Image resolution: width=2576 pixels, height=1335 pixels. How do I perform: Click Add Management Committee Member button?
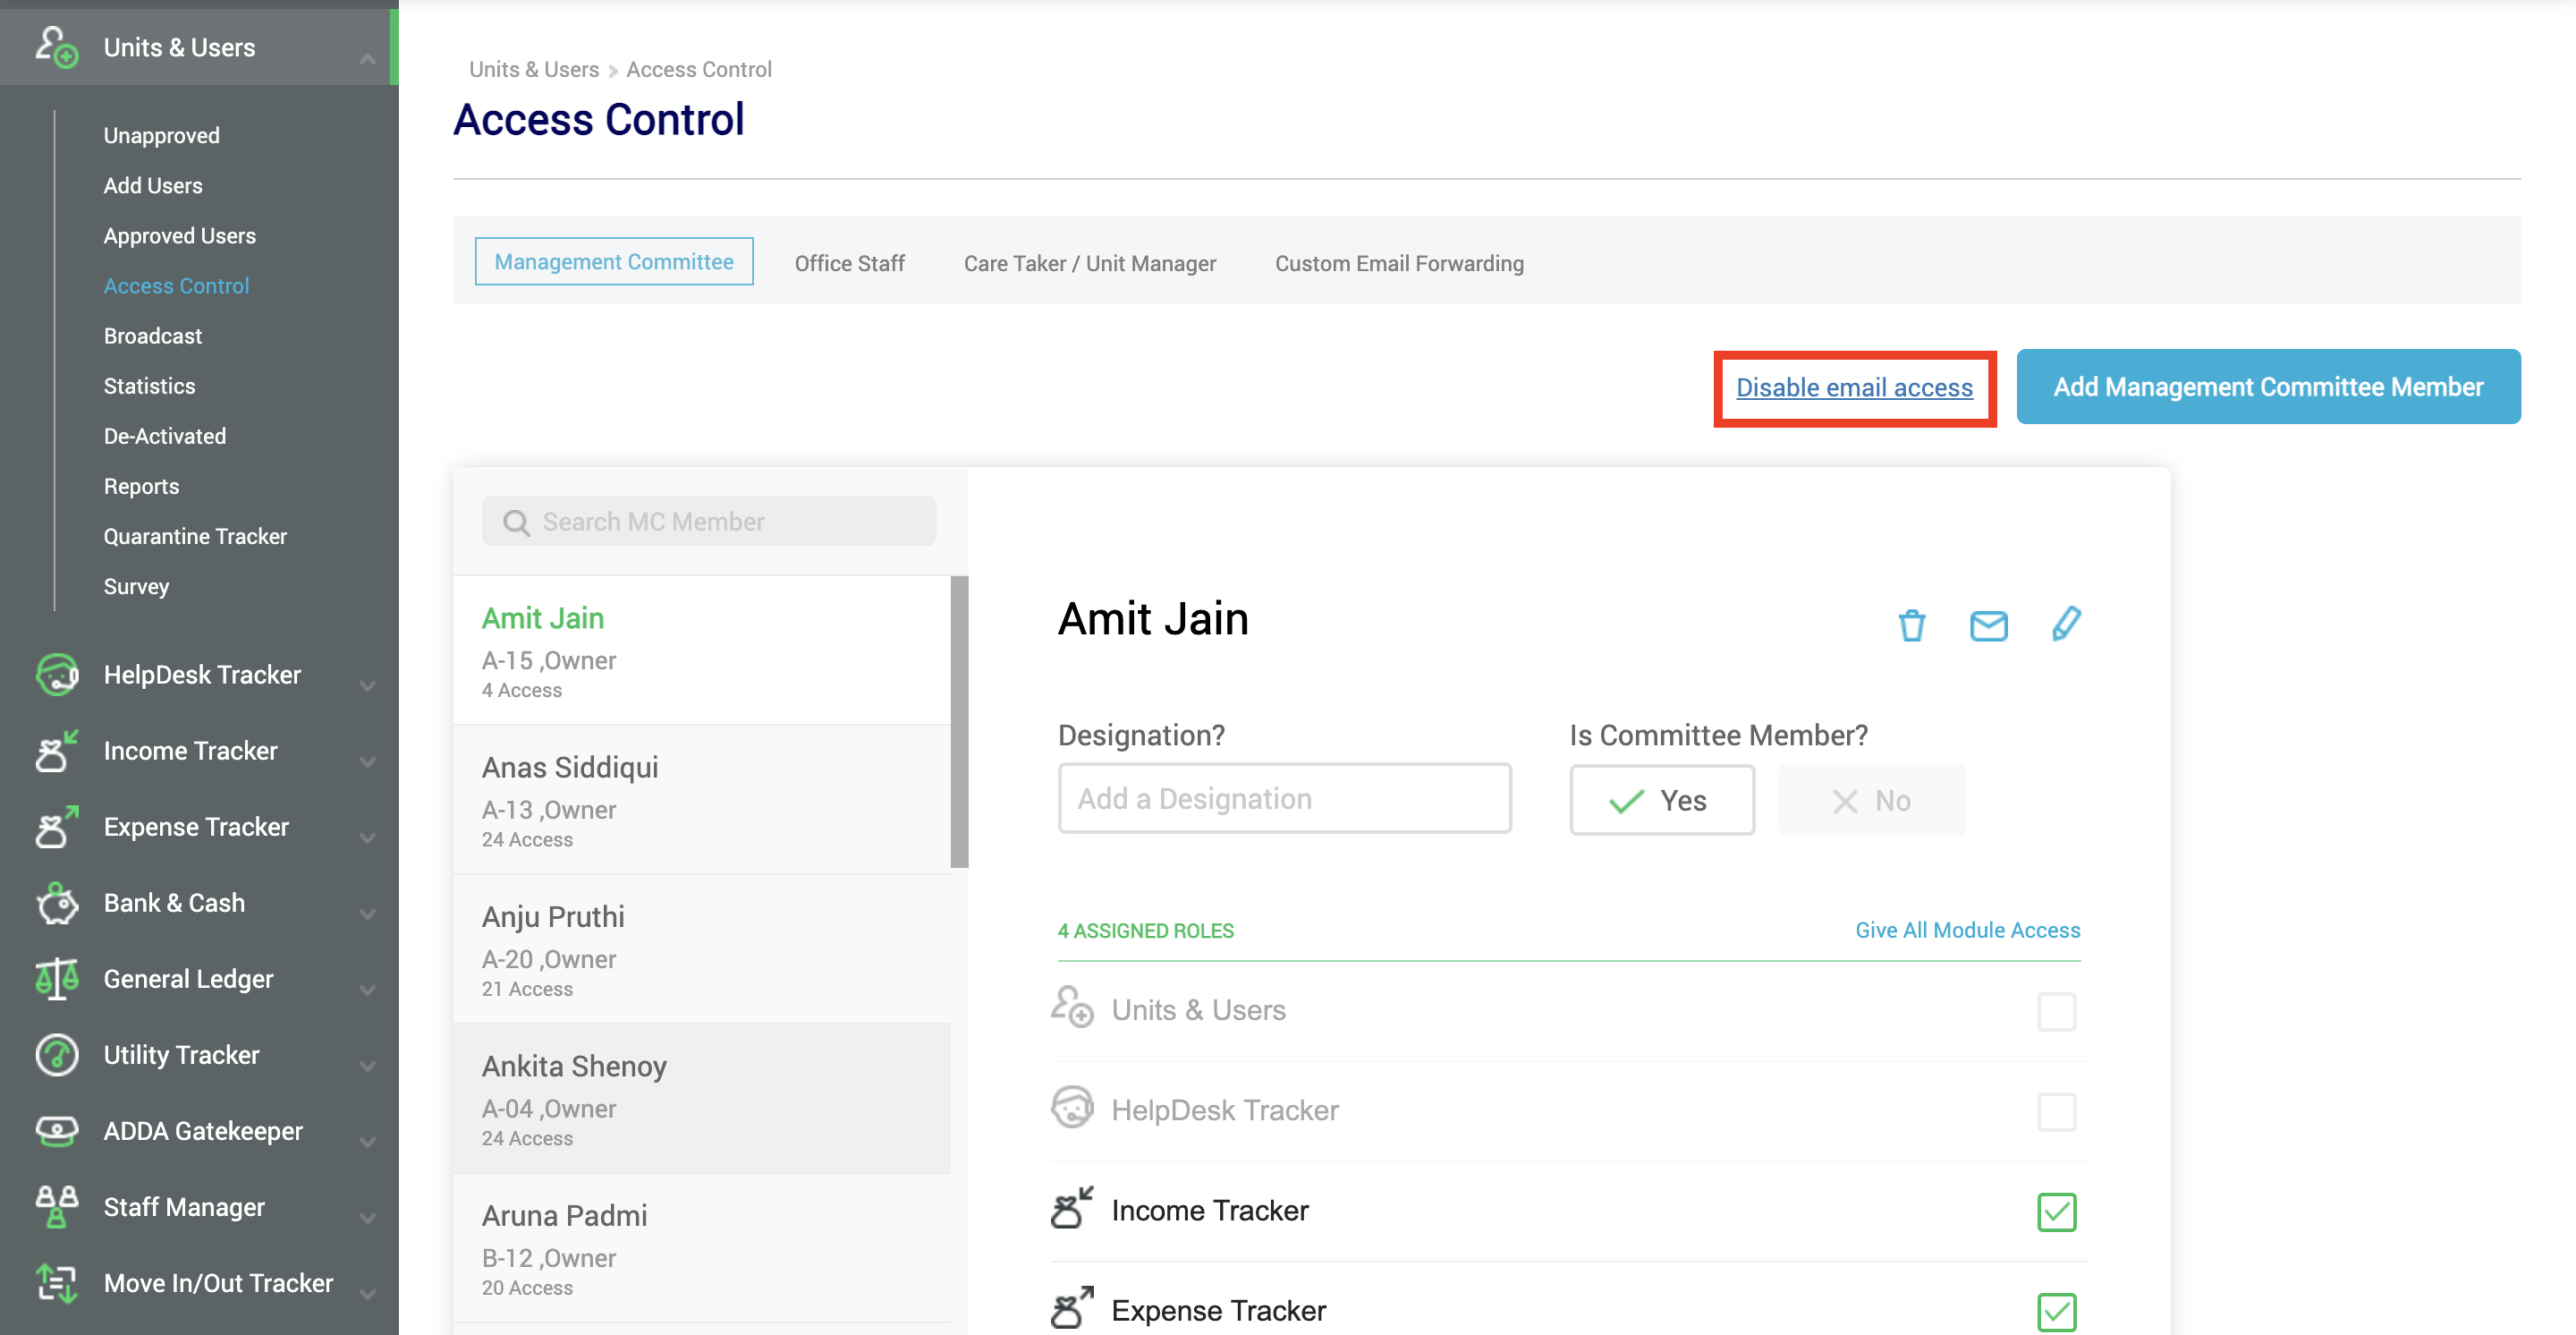coord(2267,386)
